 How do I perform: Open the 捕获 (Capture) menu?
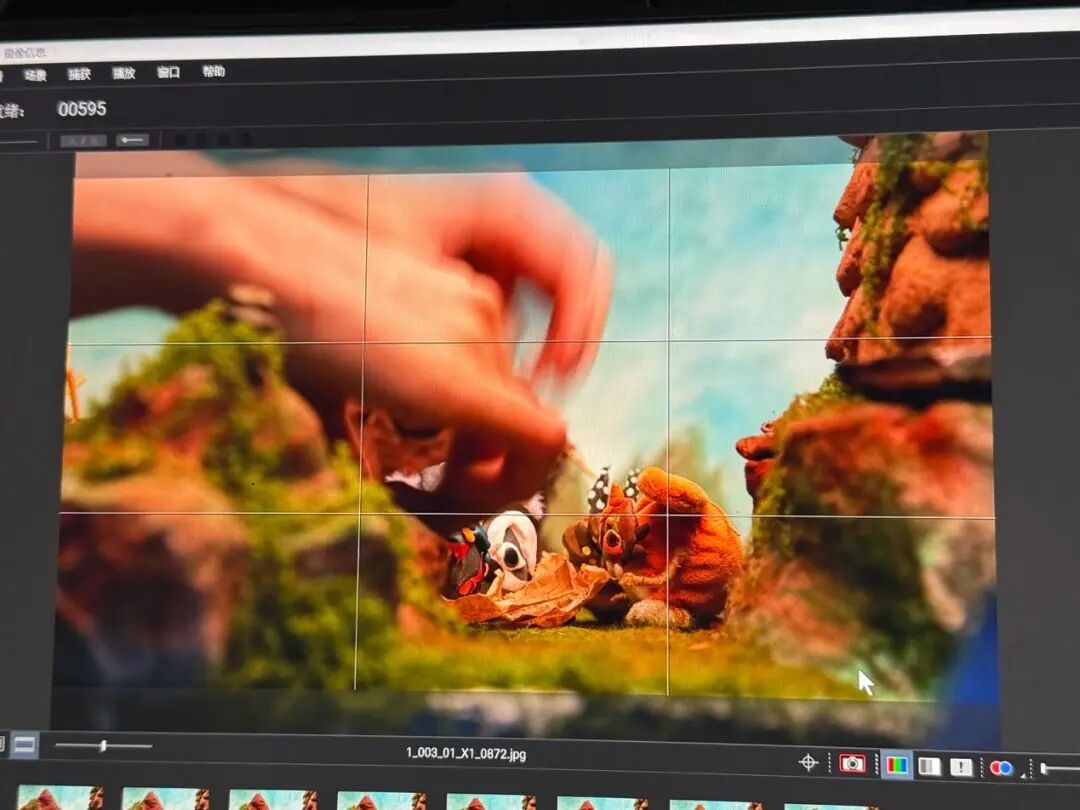pyautogui.click(x=79, y=74)
